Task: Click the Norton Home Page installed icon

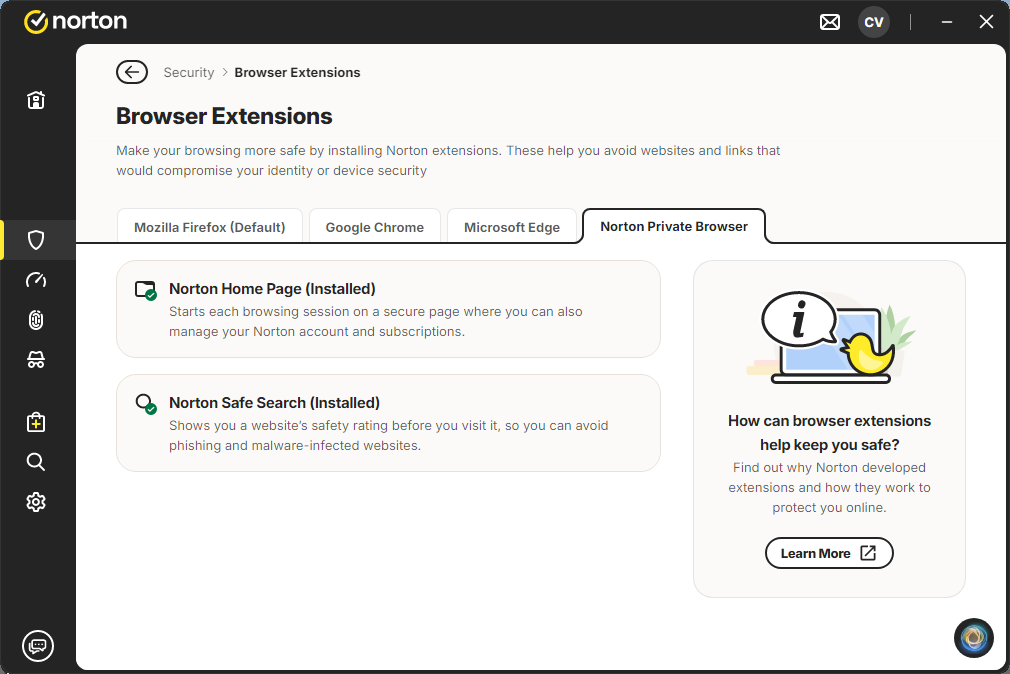Action: coord(146,291)
